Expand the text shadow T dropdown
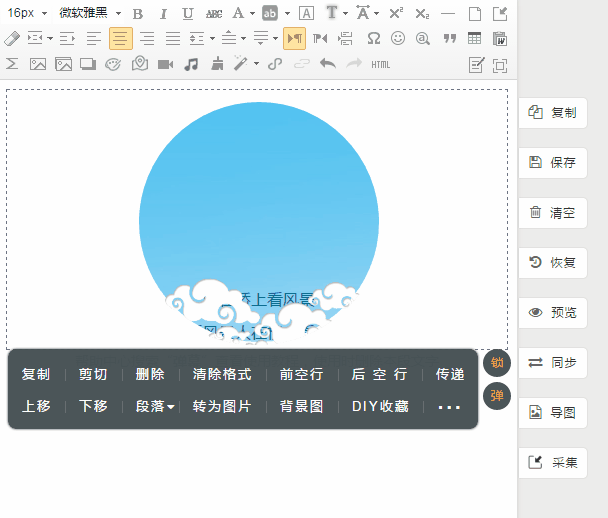The image size is (608, 518). 345,14
